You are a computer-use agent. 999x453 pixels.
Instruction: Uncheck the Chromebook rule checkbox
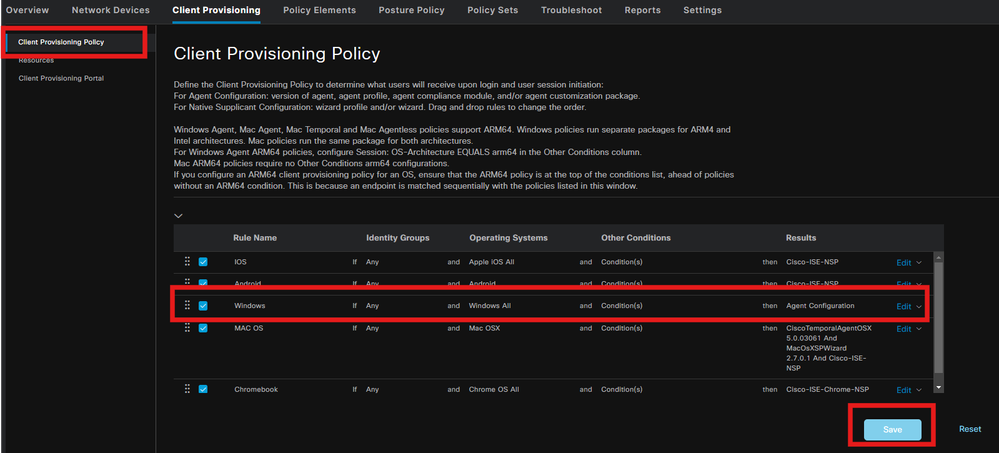[x=203, y=389]
